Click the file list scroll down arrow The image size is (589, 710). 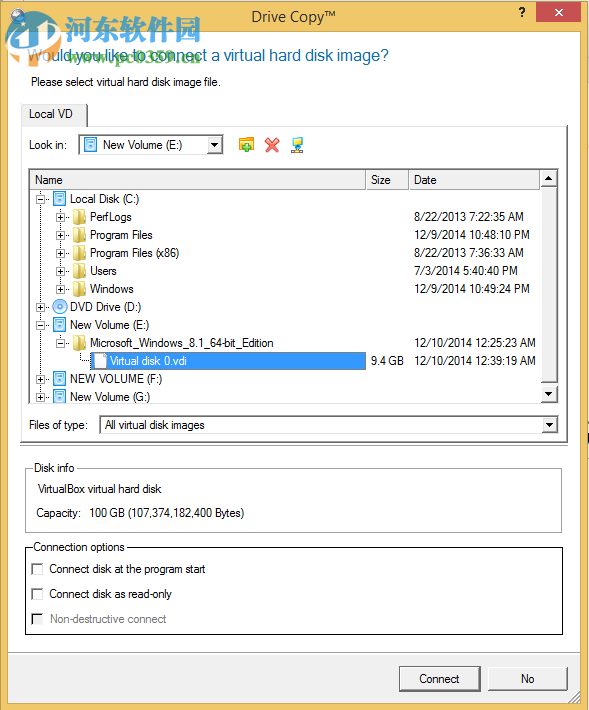click(x=549, y=394)
